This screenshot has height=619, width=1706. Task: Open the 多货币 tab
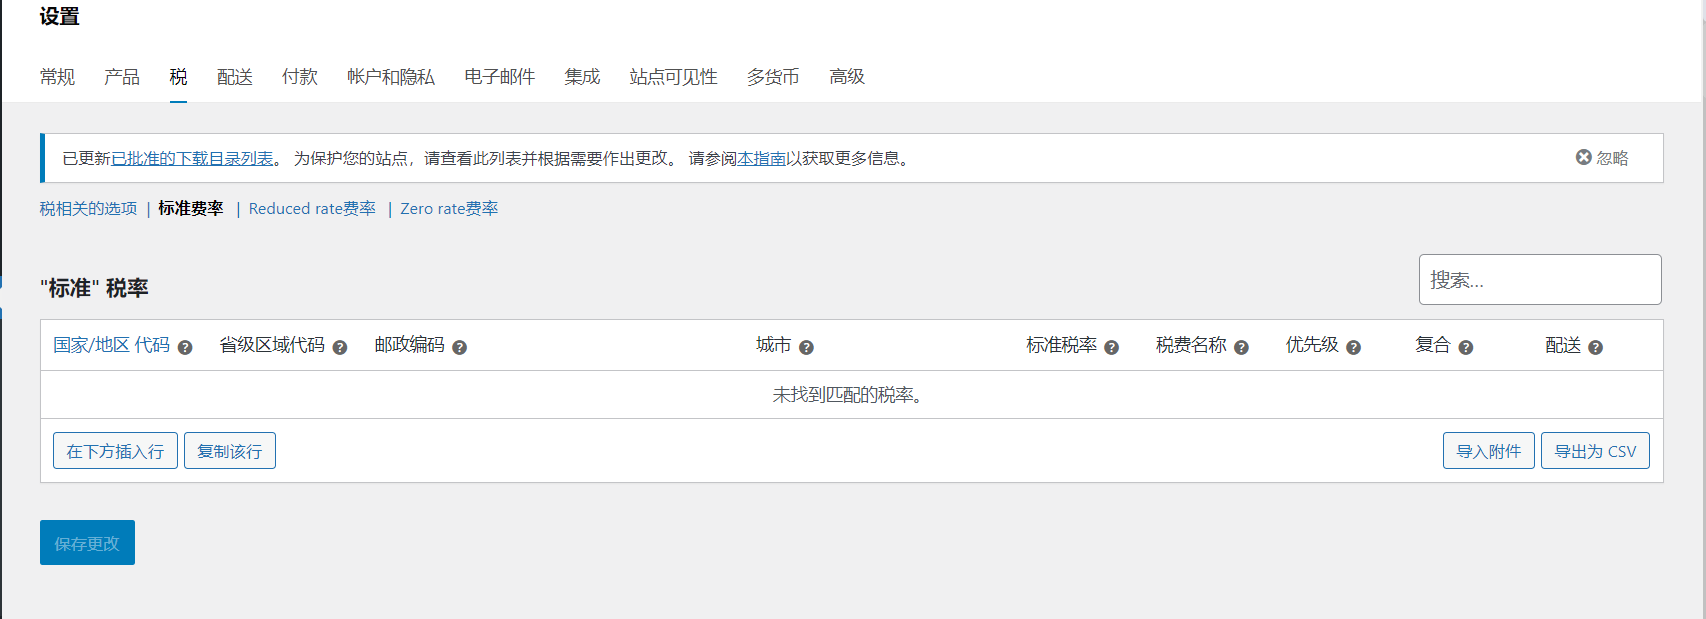(773, 77)
